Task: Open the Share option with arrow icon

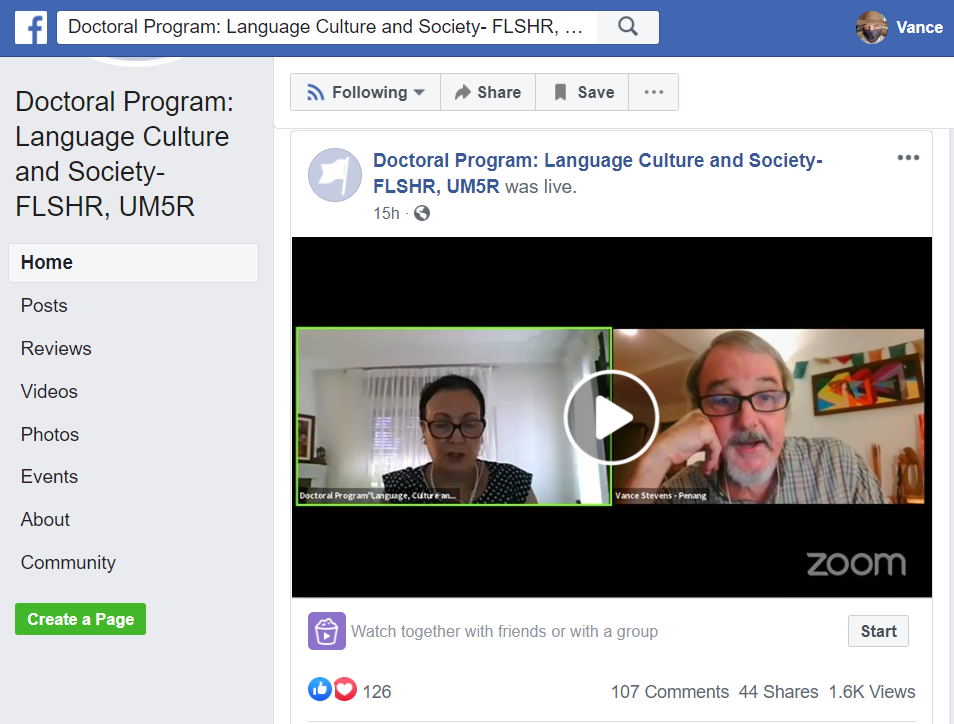Action: click(487, 91)
